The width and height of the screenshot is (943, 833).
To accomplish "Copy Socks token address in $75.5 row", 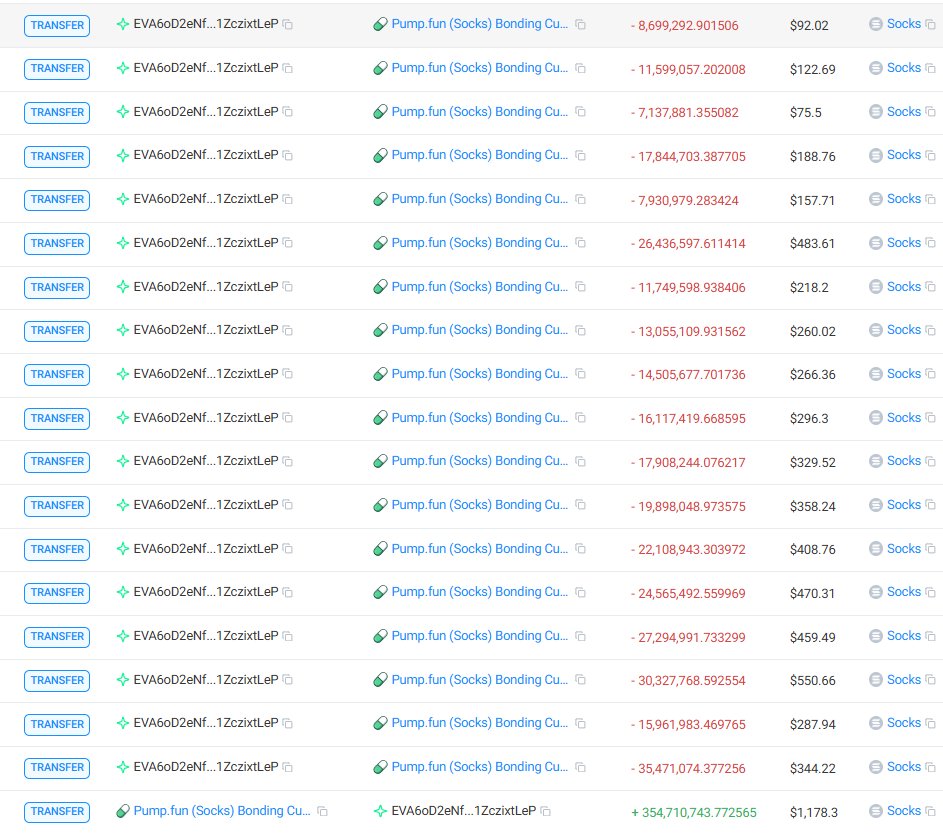I will 930,112.
